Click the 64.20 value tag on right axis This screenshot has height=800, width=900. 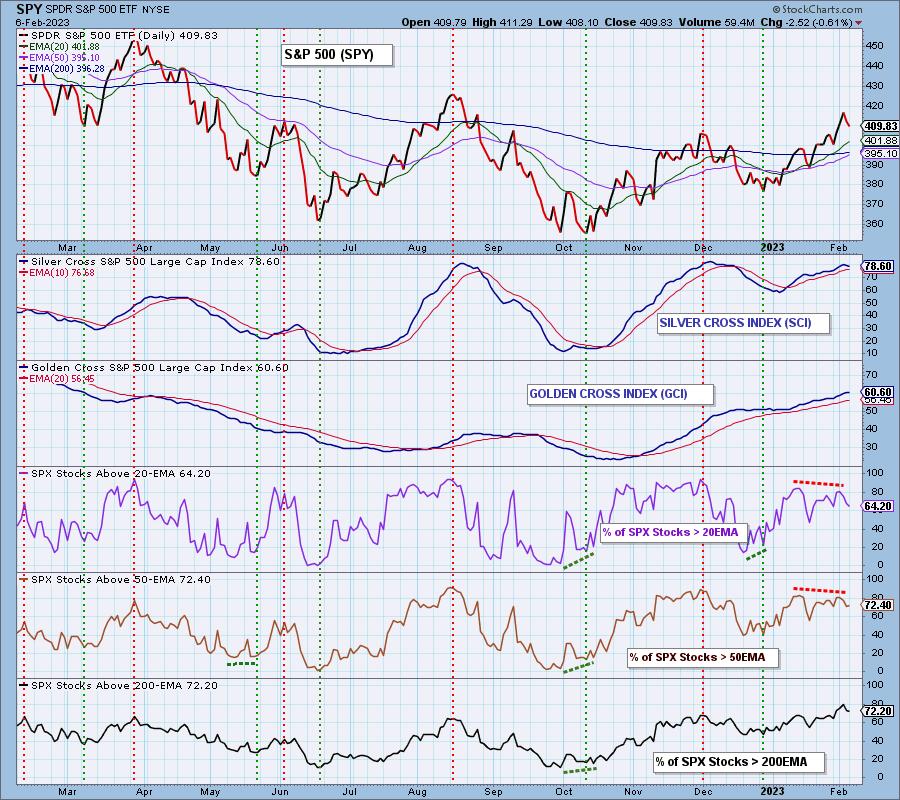(878, 506)
